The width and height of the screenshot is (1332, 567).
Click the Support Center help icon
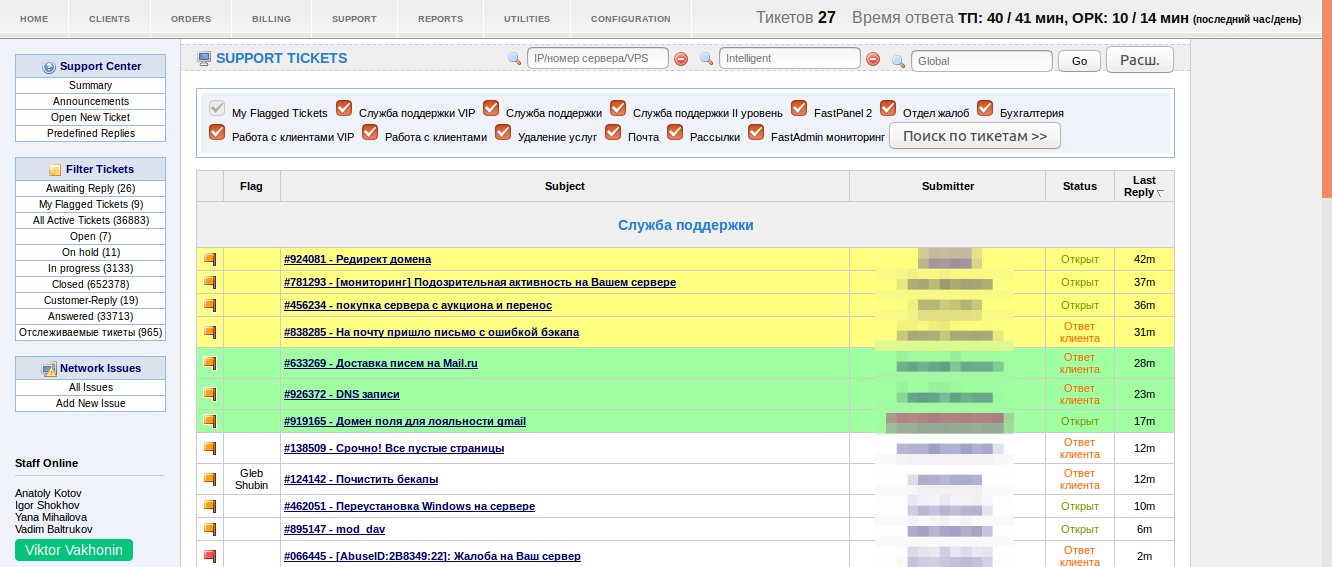click(x=49, y=67)
